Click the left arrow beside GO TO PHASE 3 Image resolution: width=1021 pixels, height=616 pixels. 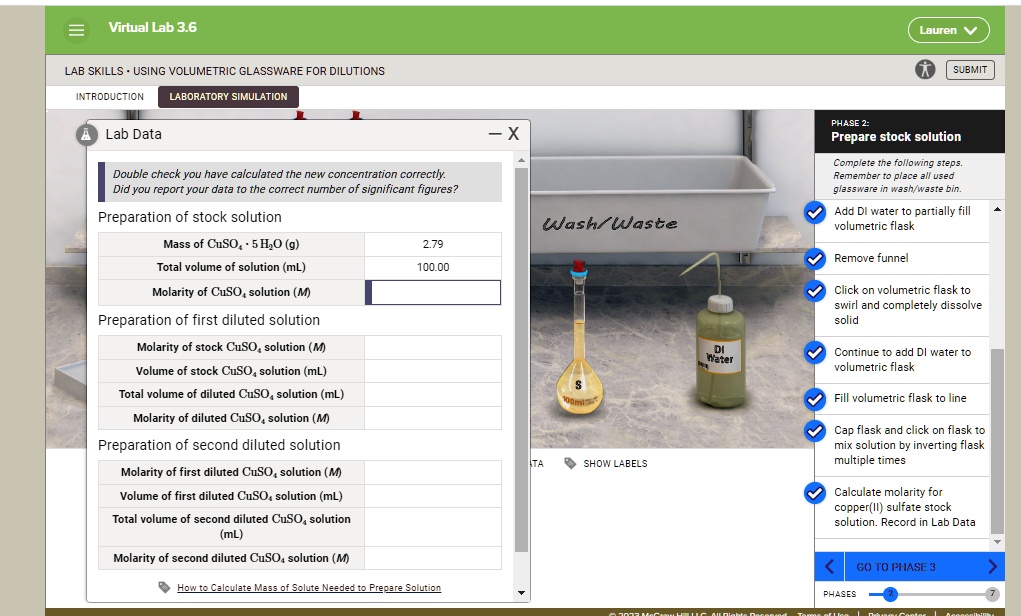[x=827, y=565]
